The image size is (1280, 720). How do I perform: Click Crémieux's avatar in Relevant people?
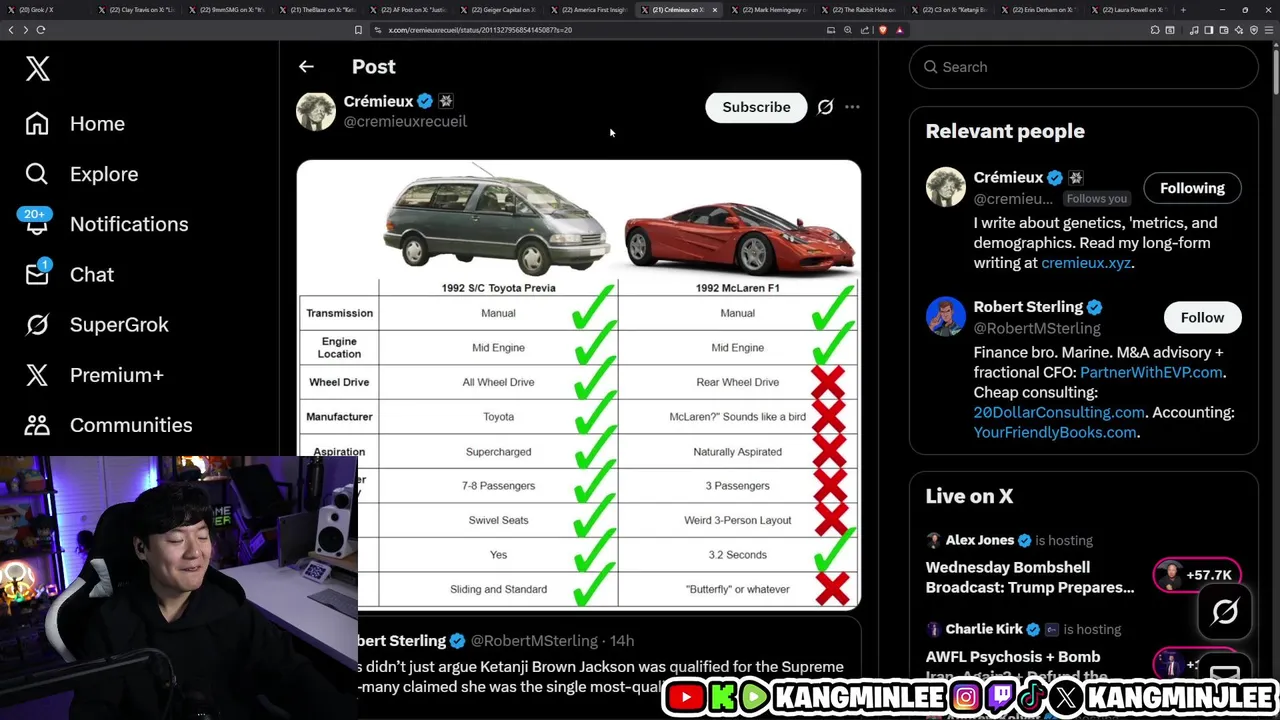pyautogui.click(x=945, y=187)
